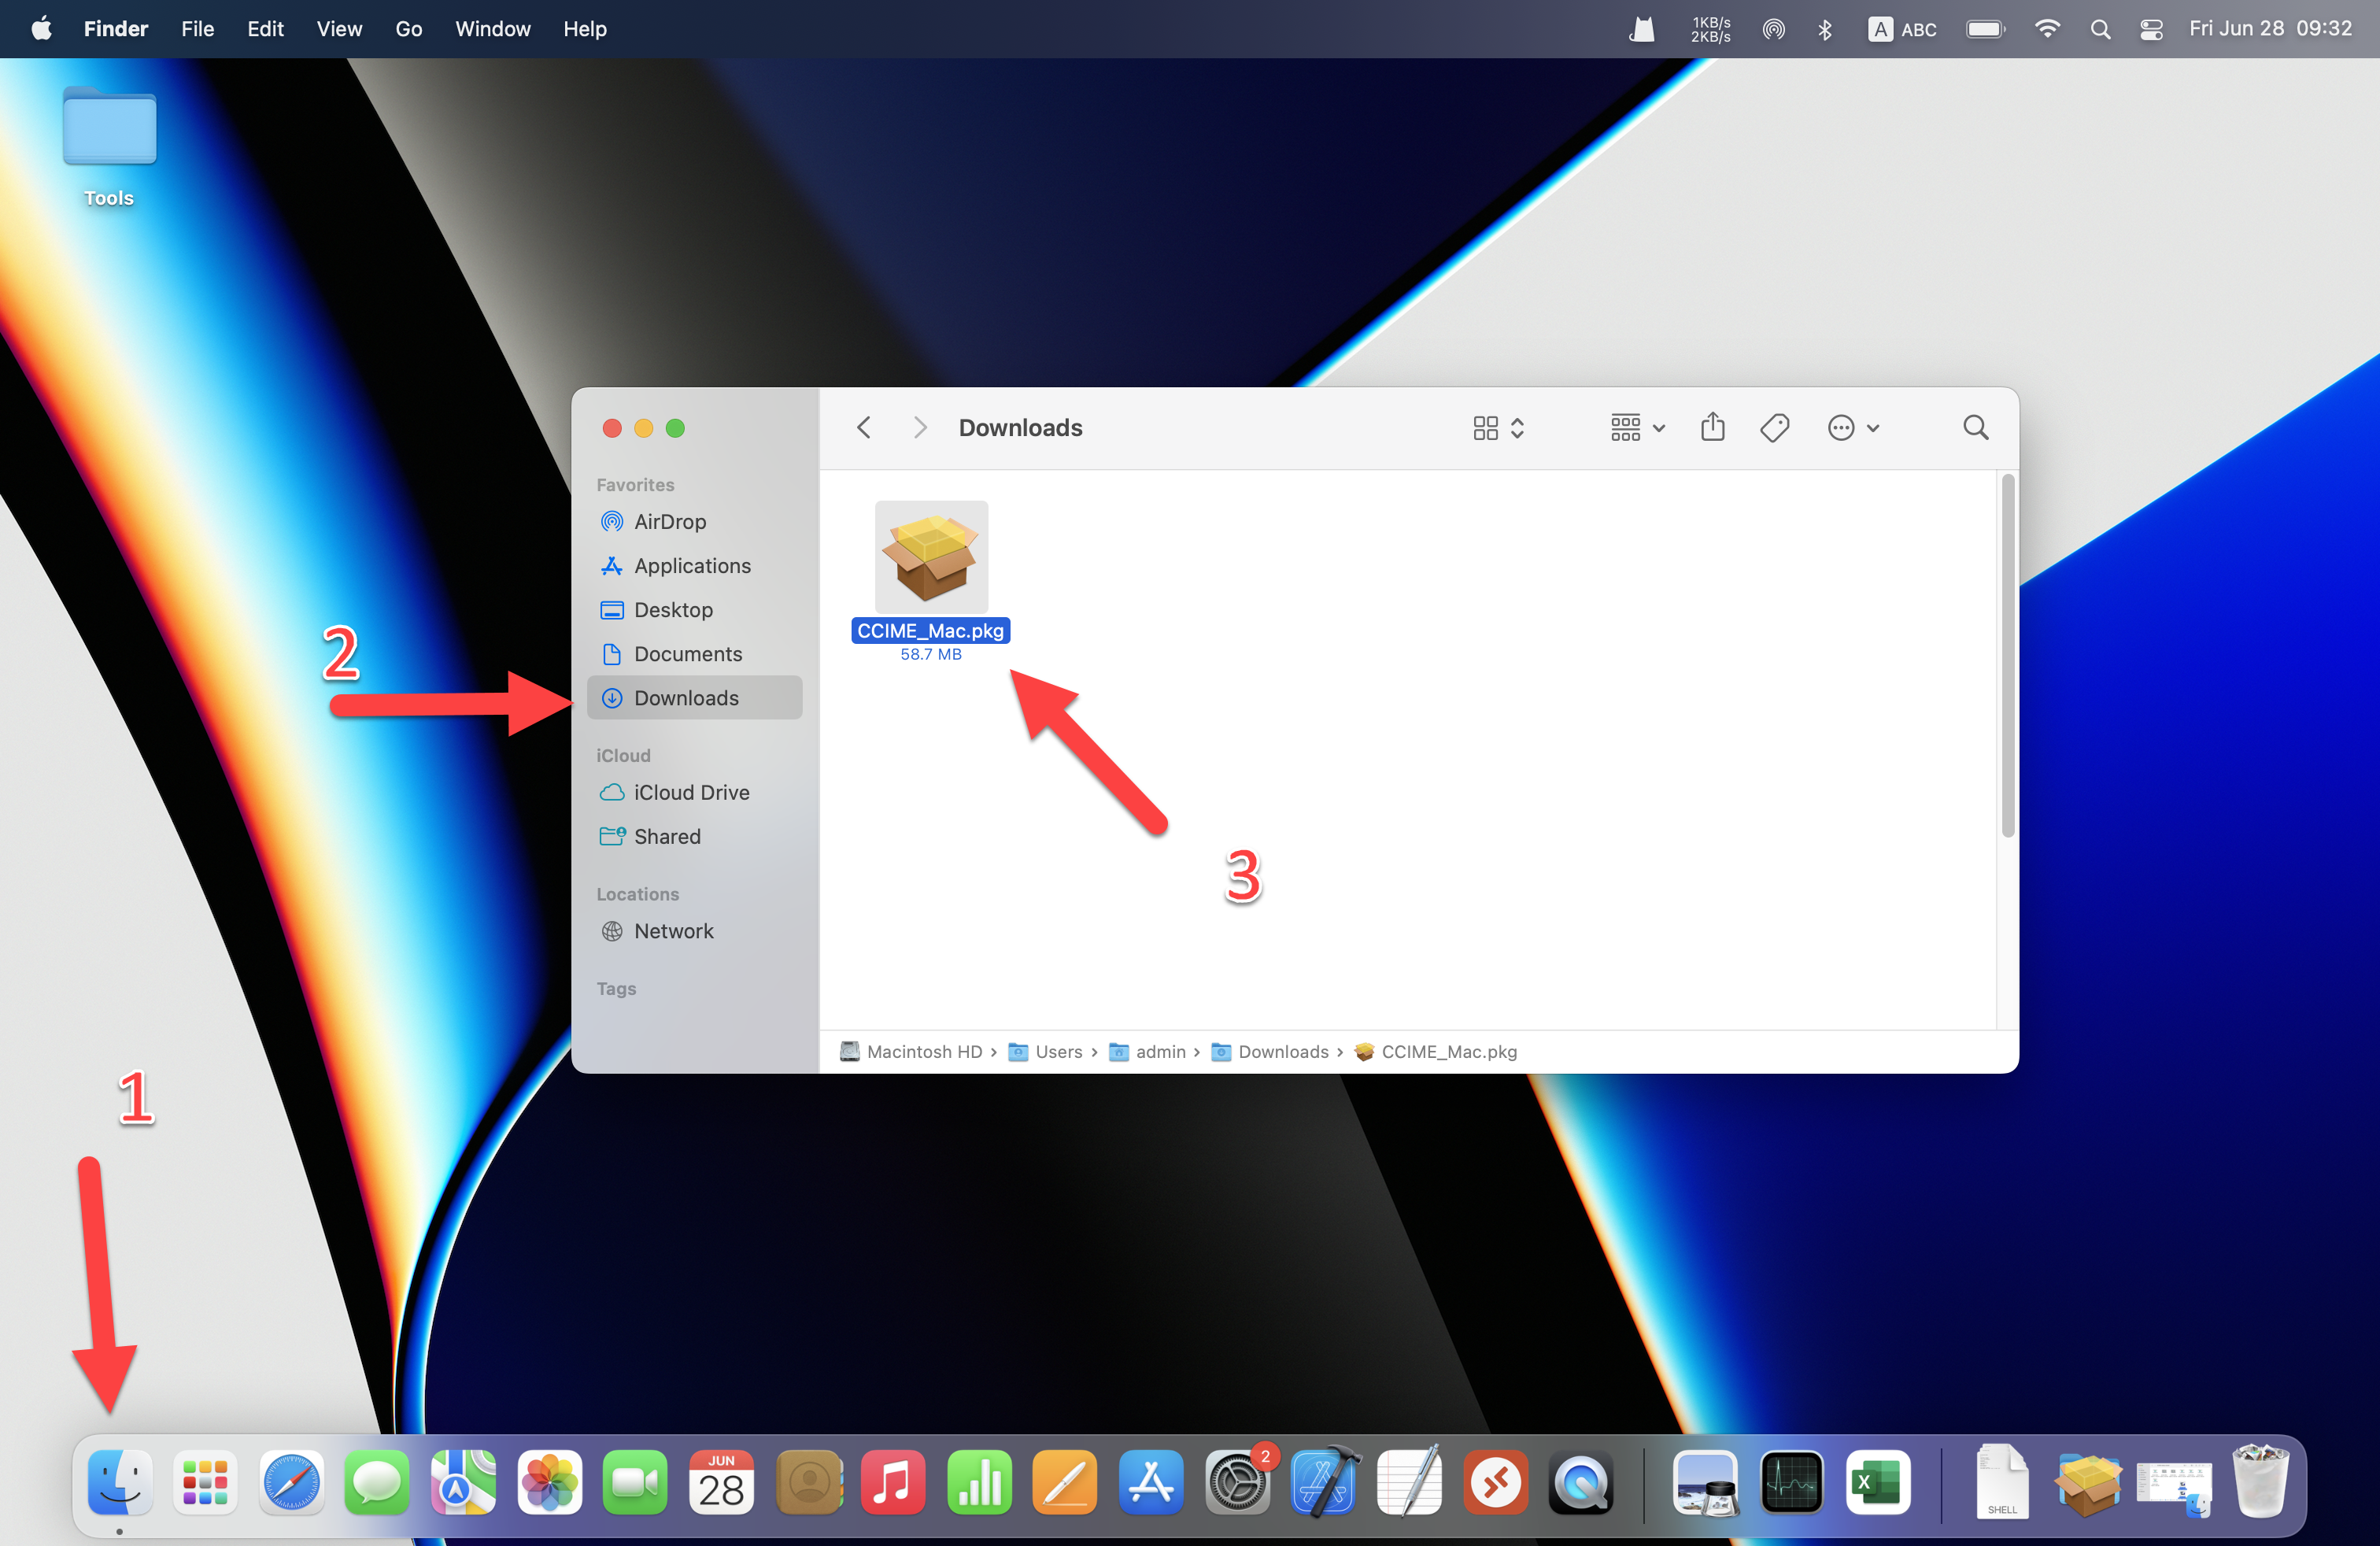Click the Edit Tags icon in toolbar
This screenshot has width=2380, height=1546.
(1774, 428)
